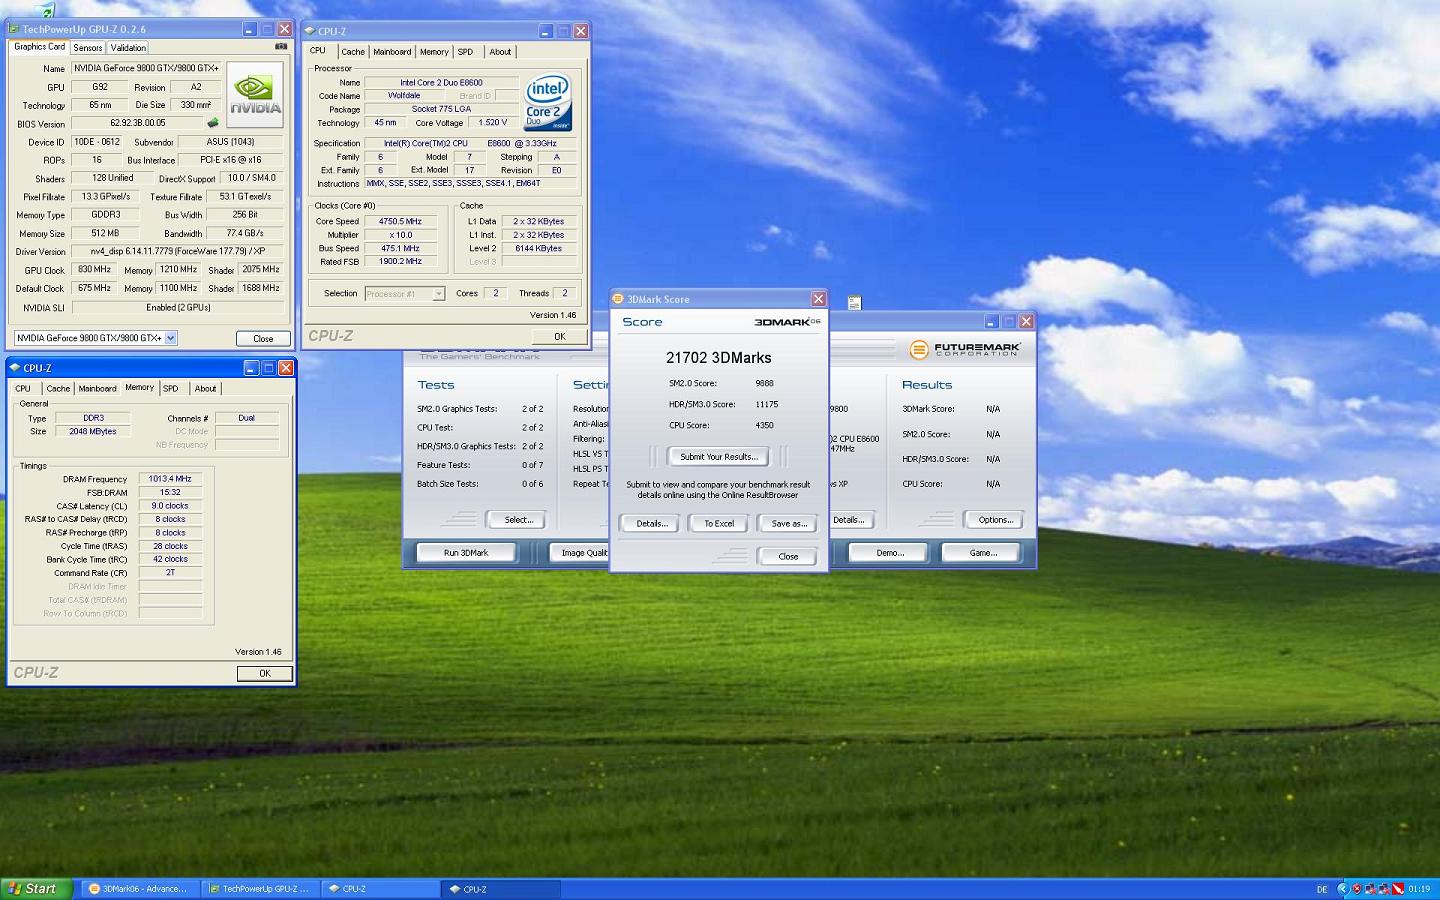Click NVIDIA SLI Enabled (2 GPUs) field

(178, 308)
